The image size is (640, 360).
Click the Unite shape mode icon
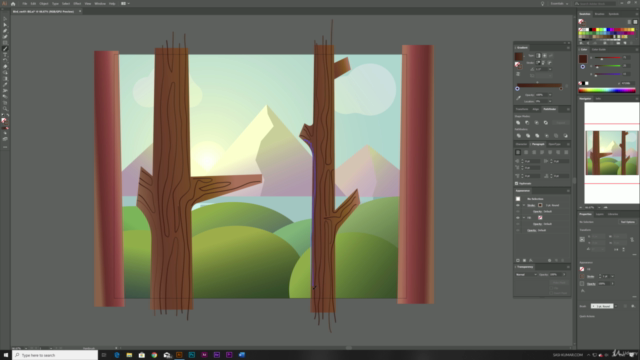click(x=518, y=122)
